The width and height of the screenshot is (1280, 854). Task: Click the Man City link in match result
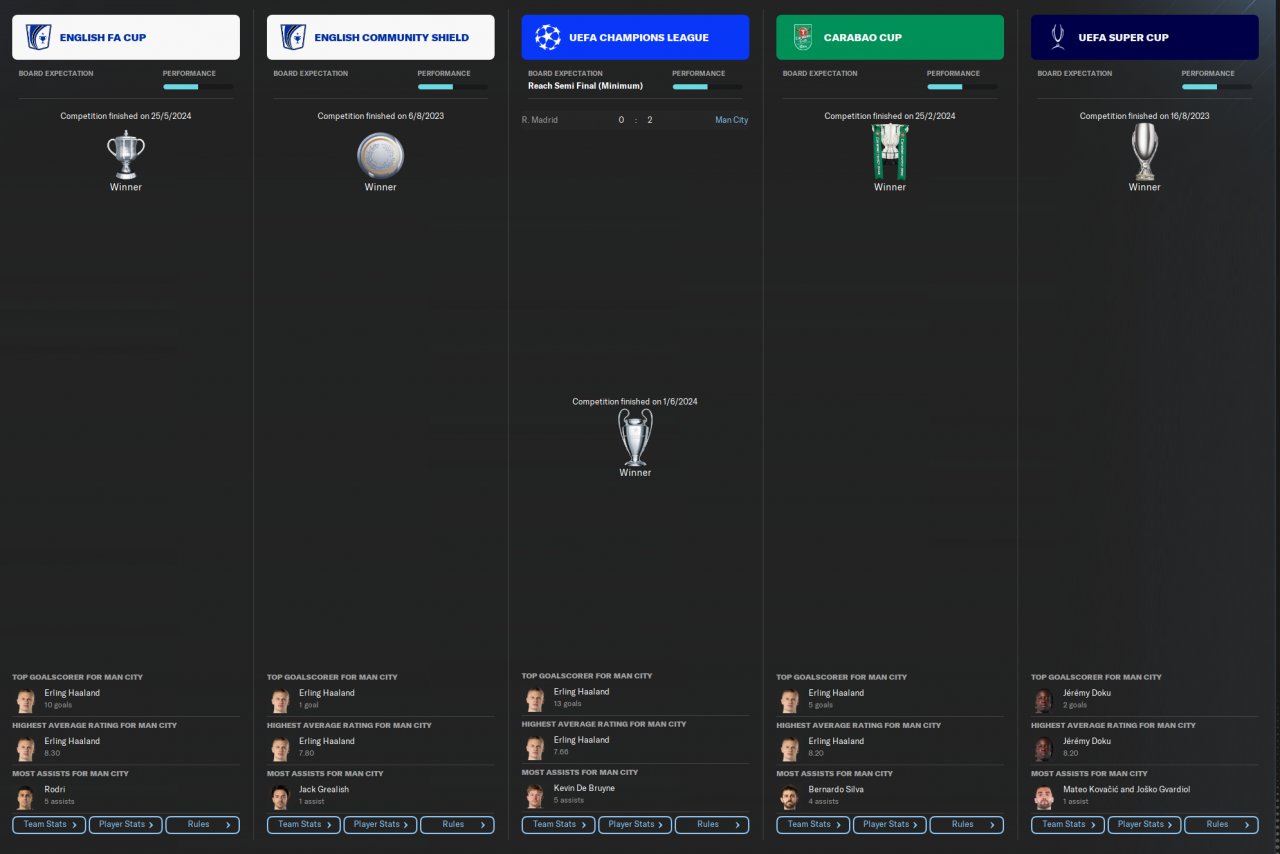[x=731, y=120]
